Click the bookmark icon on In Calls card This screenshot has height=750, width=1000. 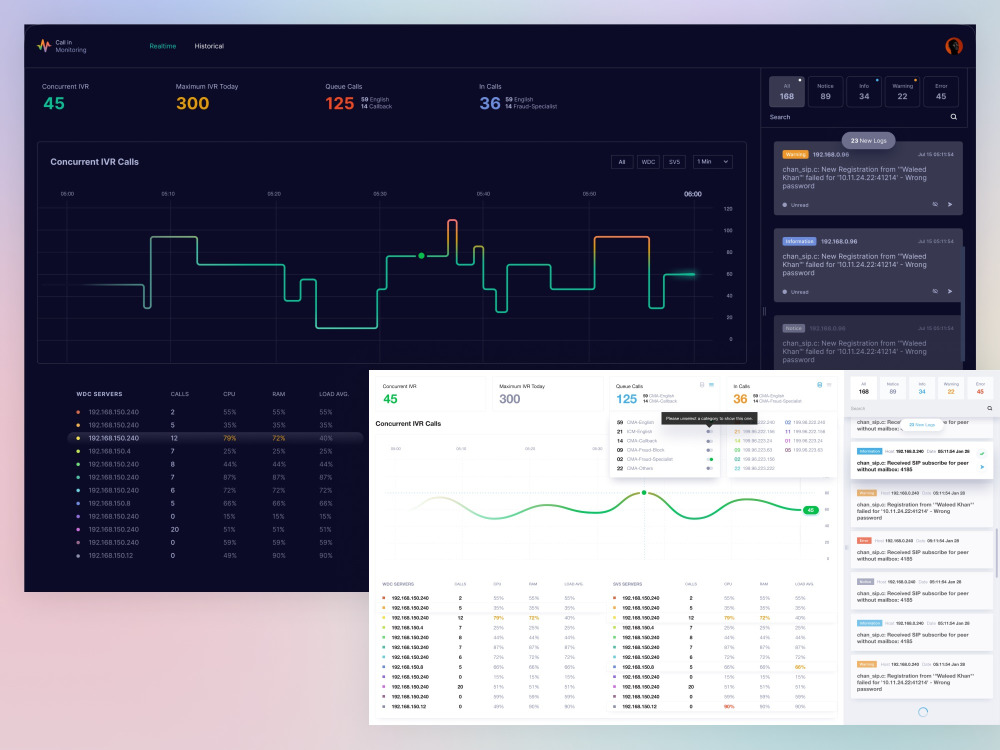pyautogui.click(x=818, y=384)
